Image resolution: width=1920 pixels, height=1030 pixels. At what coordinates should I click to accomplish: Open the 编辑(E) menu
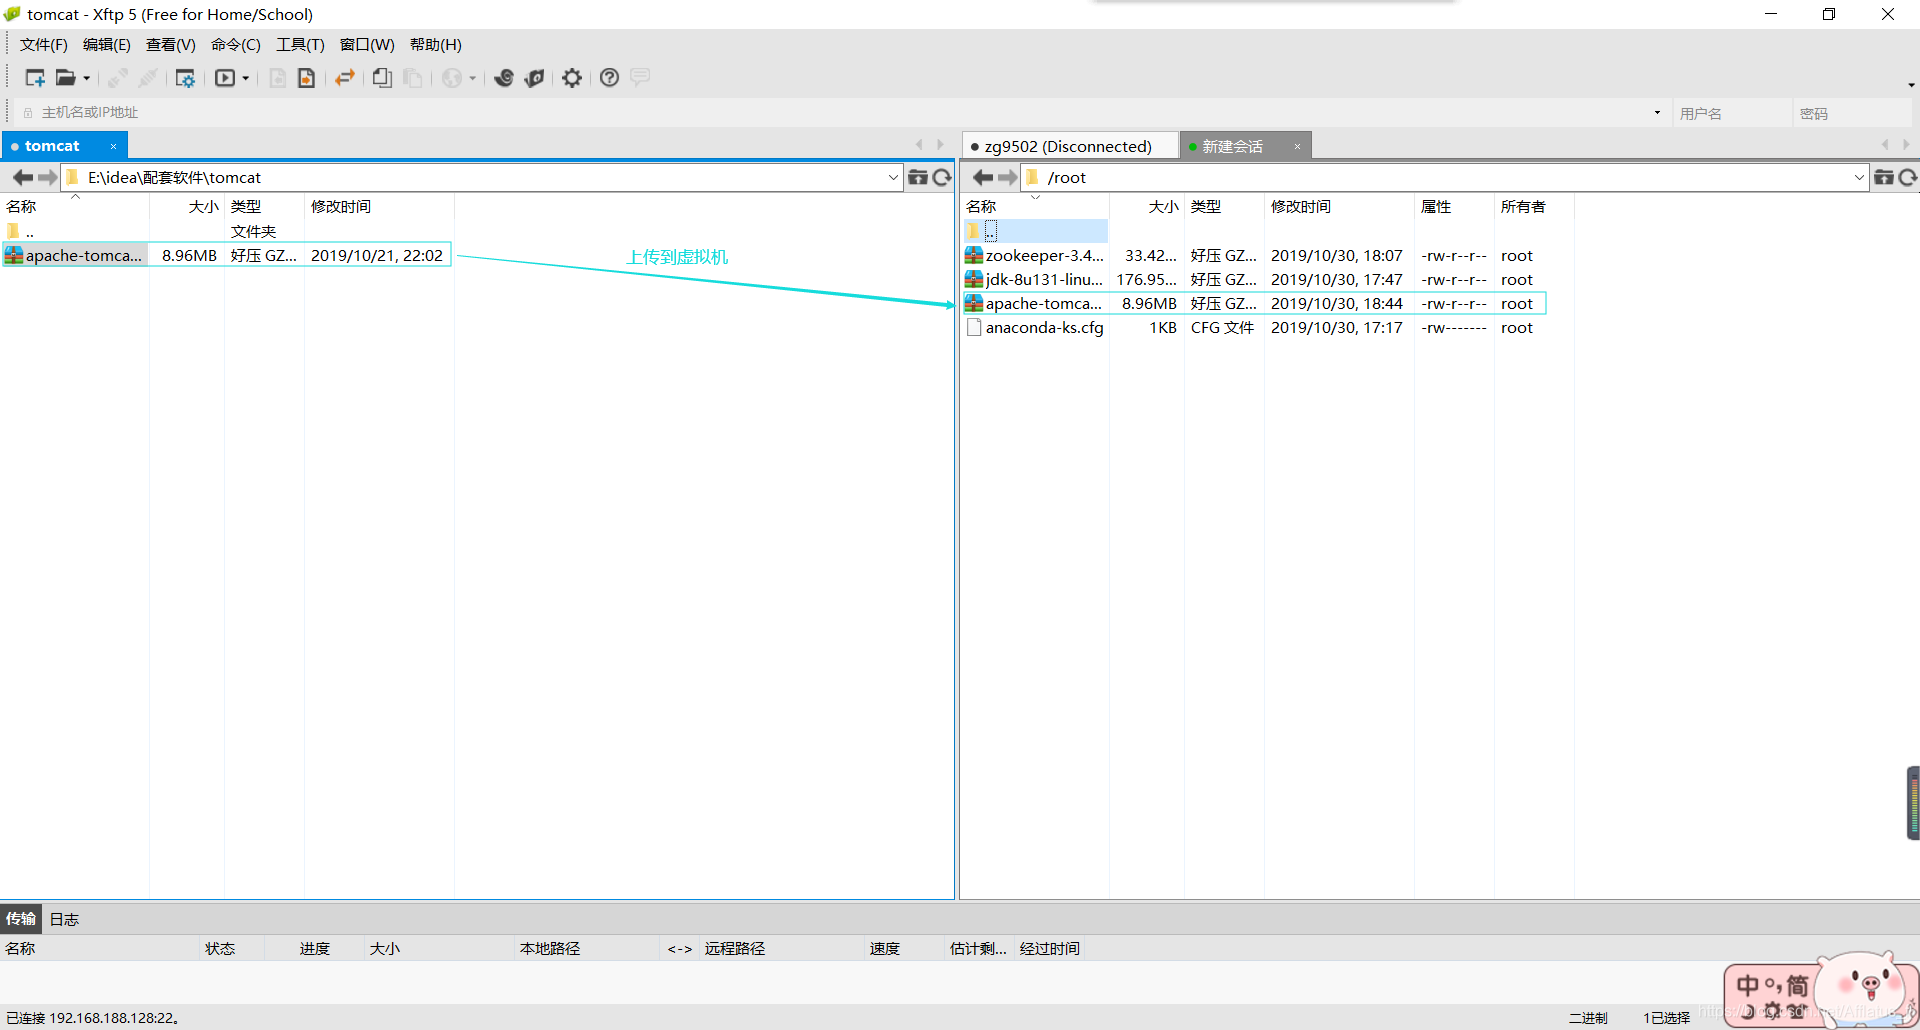point(107,45)
